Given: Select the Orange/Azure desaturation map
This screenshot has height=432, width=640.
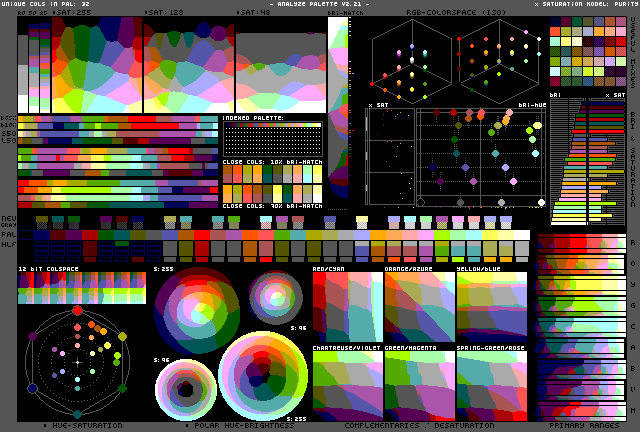Looking at the screenshot, I should click(x=418, y=307).
